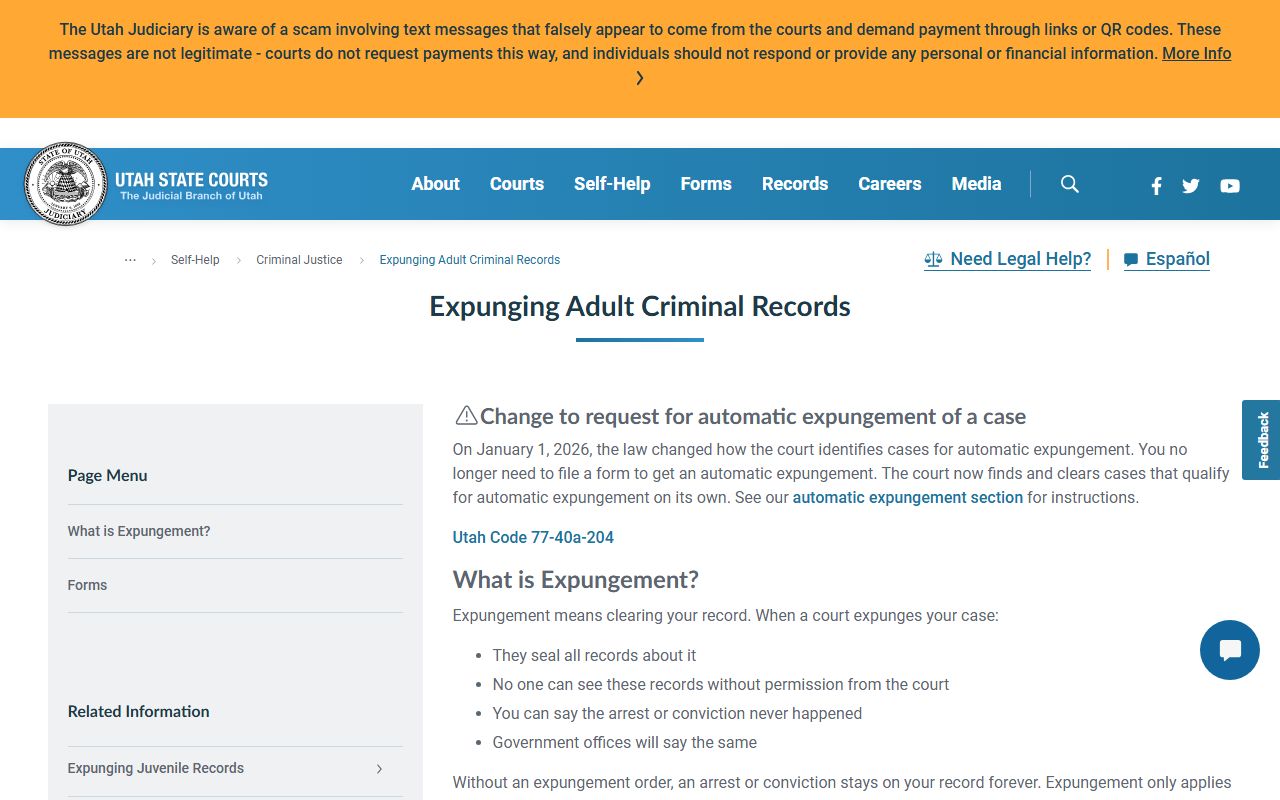Go to Self-Help breadcrumb link
This screenshot has width=1280, height=800.
click(x=195, y=260)
